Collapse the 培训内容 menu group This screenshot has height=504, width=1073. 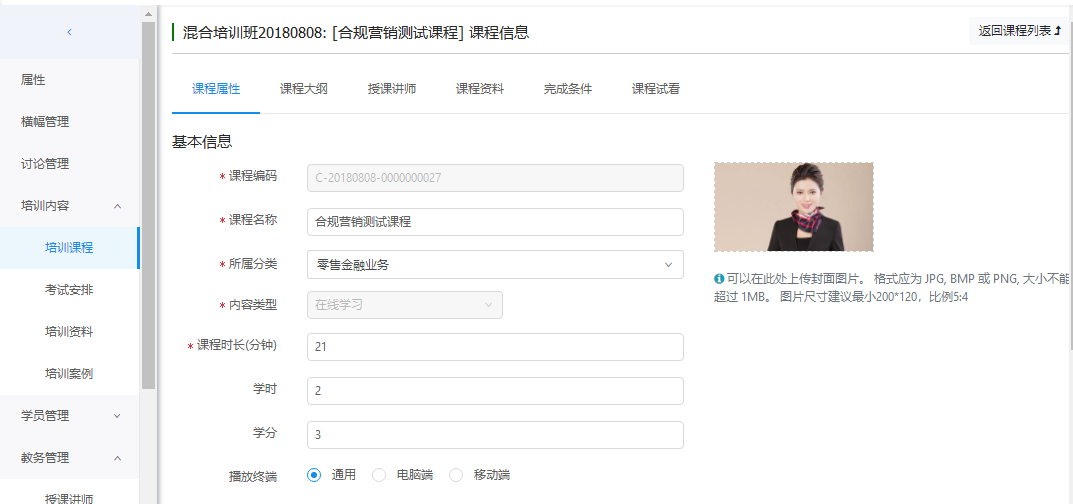coord(117,206)
